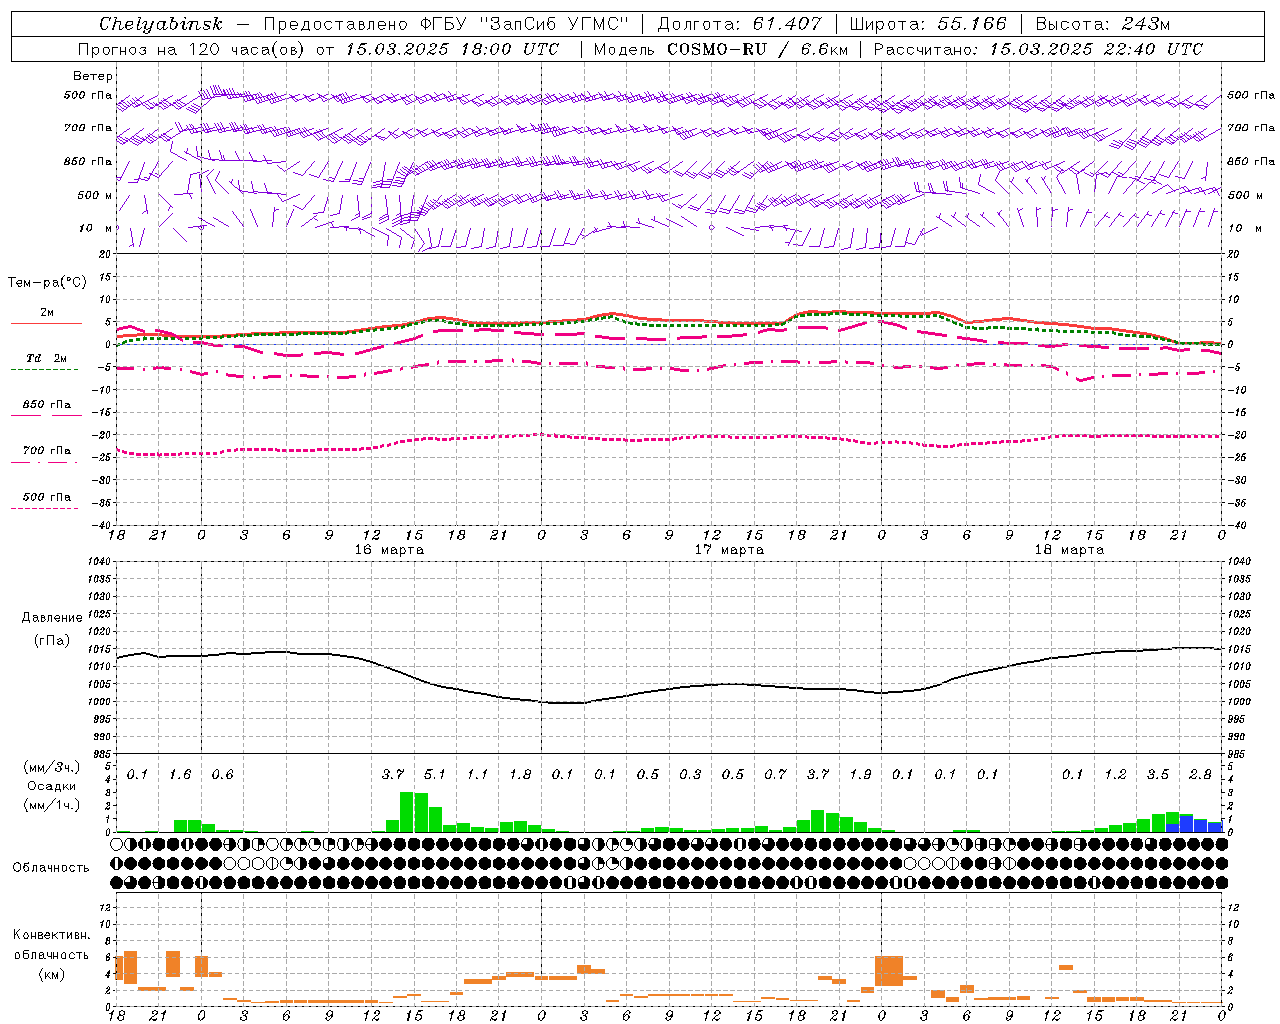The image size is (1280, 1024).
Task: Click the 'Долгота: 61.407' longitude value
Action: [739, 24]
